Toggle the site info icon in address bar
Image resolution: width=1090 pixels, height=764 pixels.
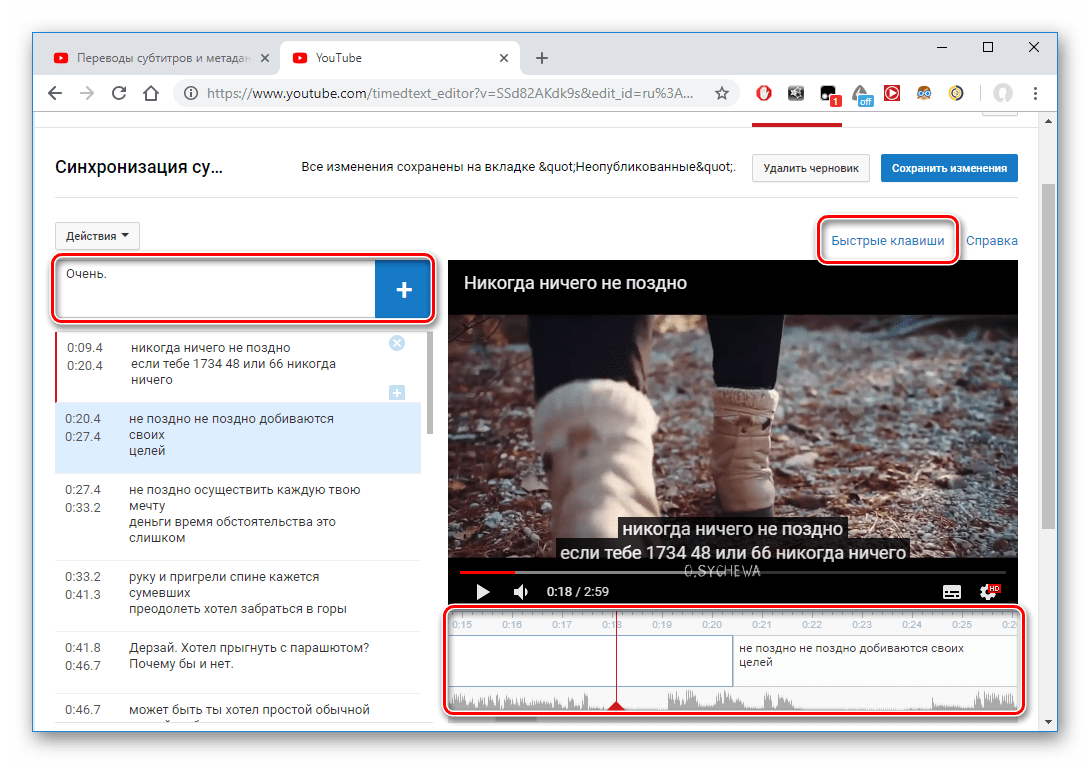190,92
